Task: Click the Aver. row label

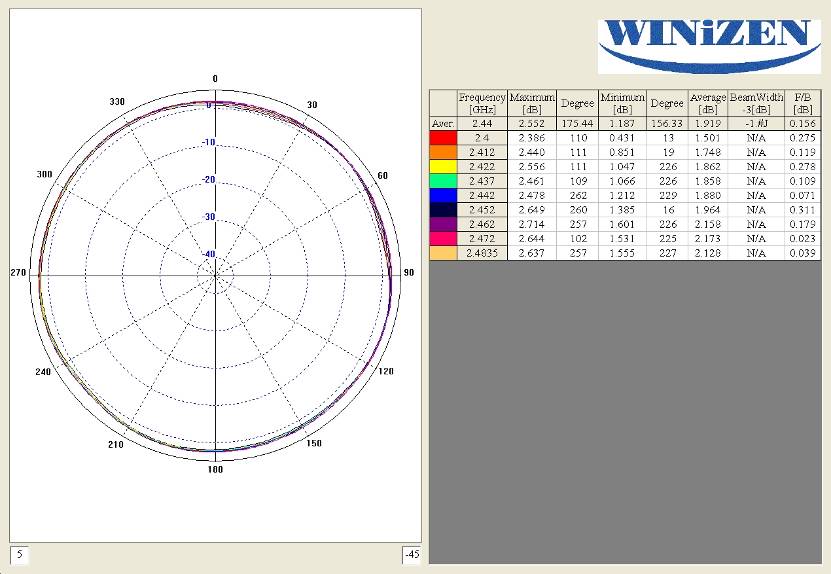Action: (x=443, y=123)
